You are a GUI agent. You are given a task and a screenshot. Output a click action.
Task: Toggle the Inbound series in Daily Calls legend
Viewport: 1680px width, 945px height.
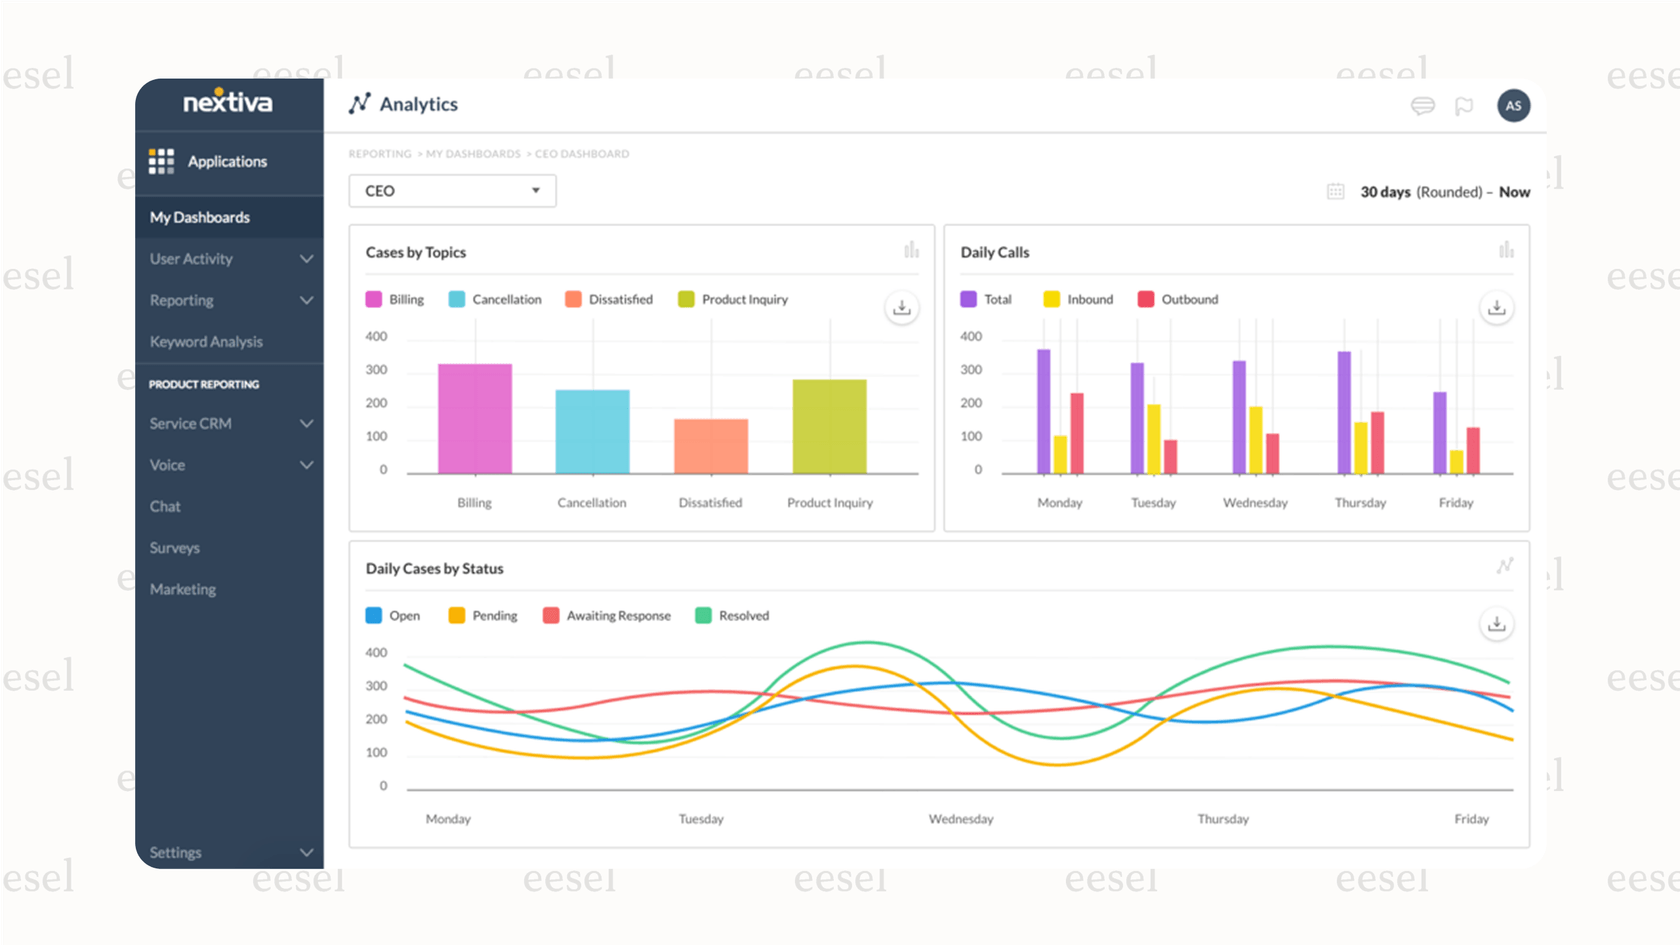click(x=1078, y=298)
